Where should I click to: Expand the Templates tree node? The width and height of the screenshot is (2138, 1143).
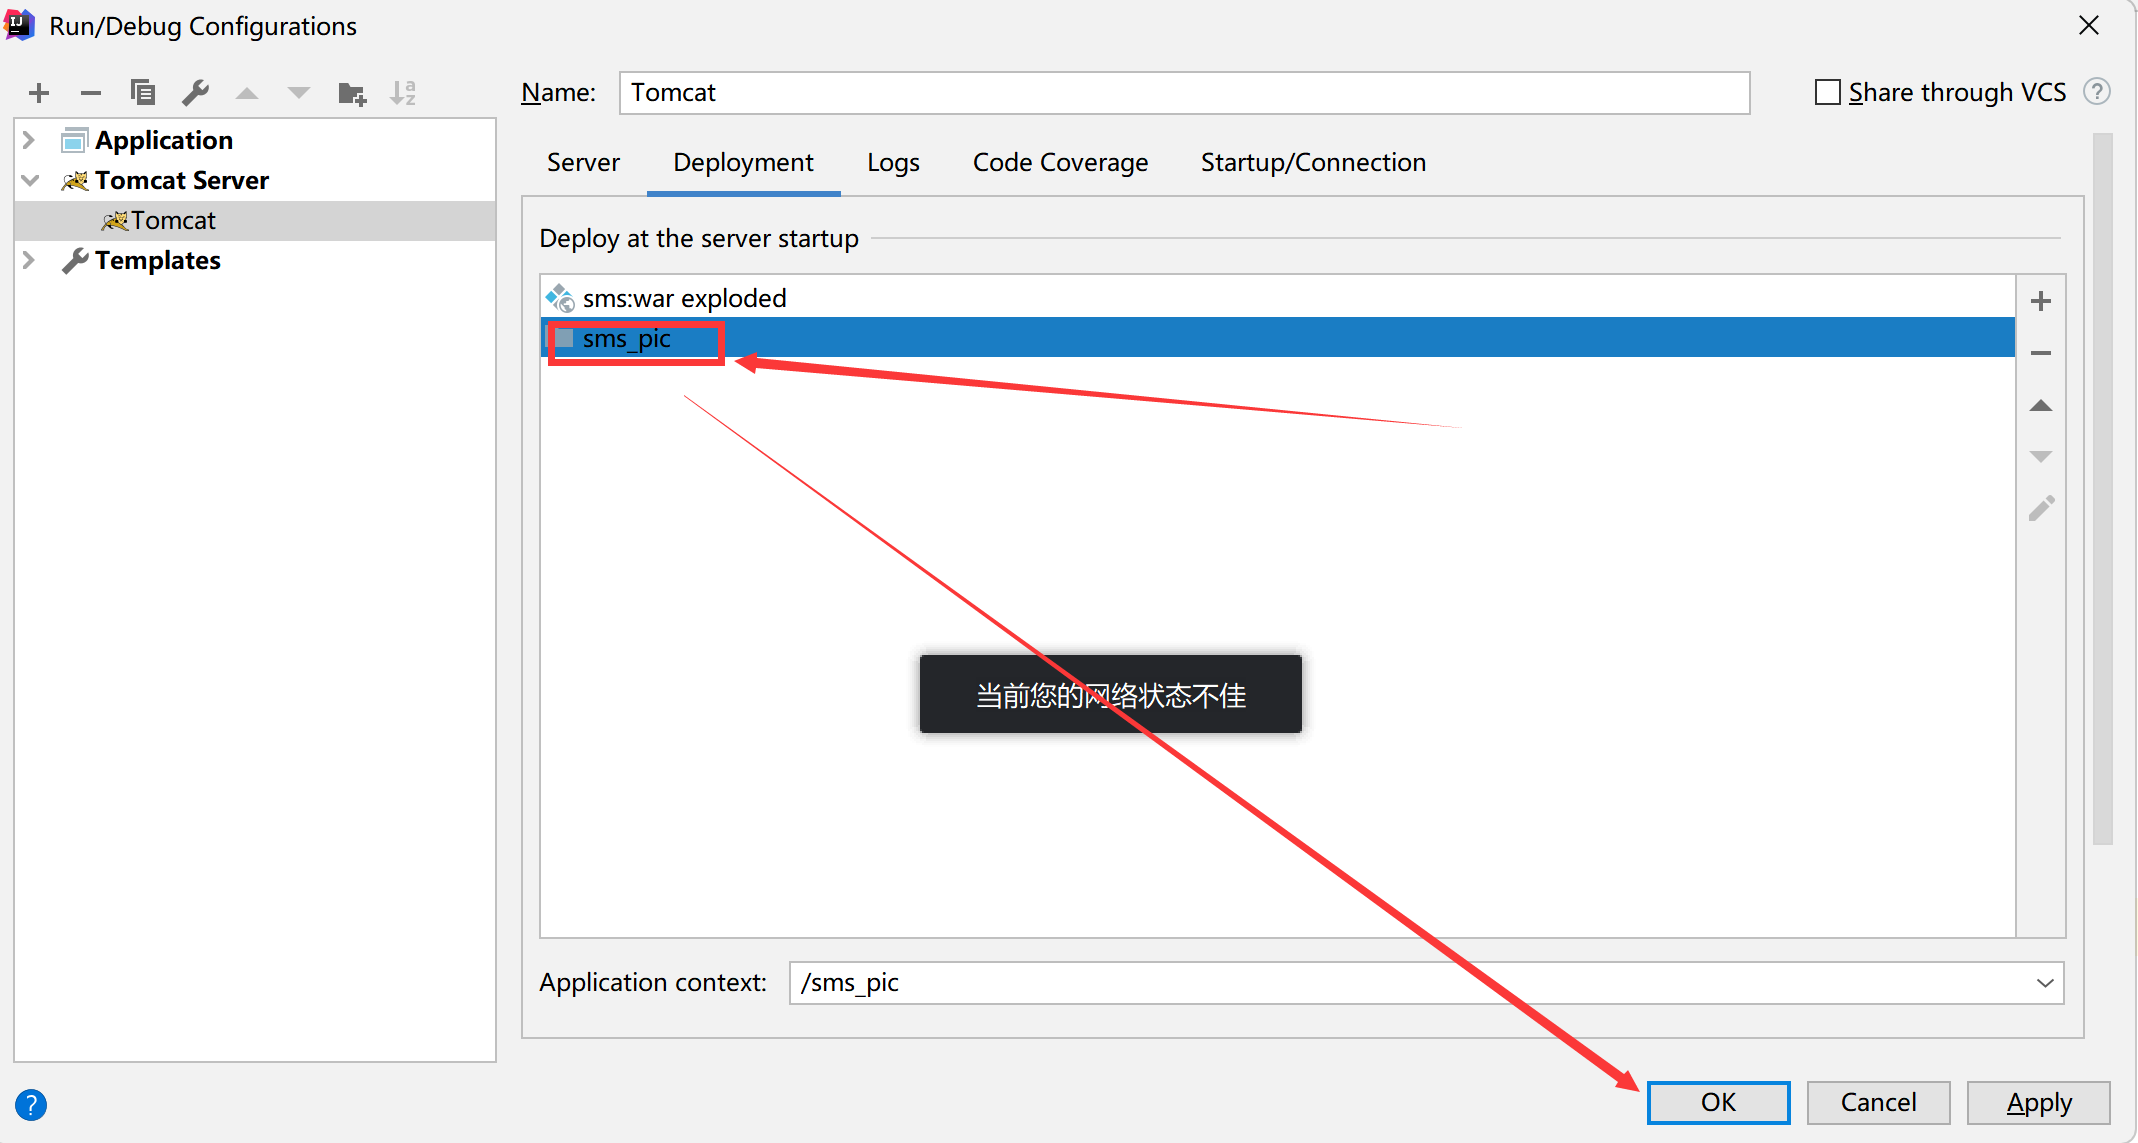(29, 260)
